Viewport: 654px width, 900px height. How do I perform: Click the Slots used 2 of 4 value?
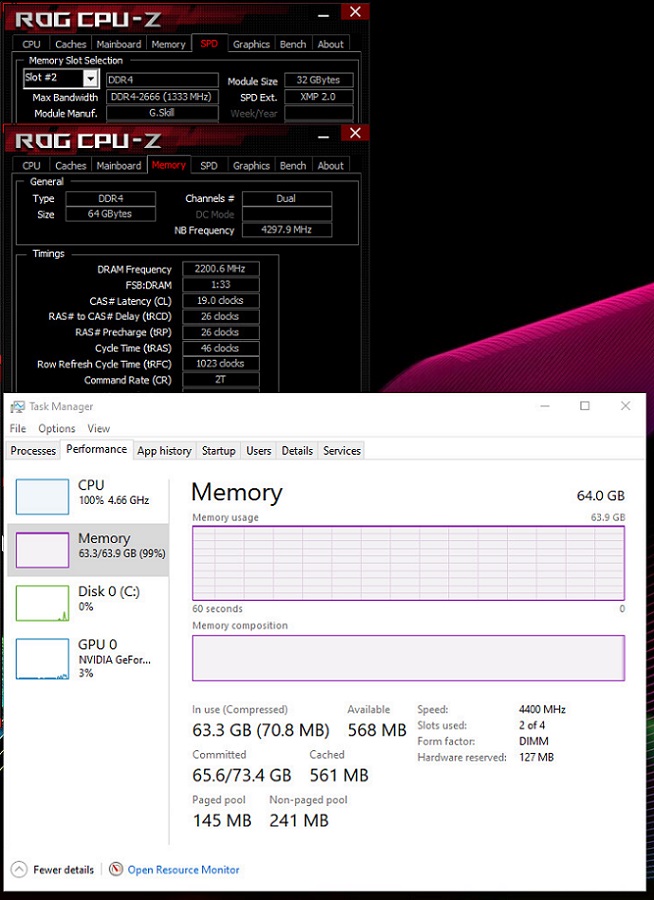point(532,725)
